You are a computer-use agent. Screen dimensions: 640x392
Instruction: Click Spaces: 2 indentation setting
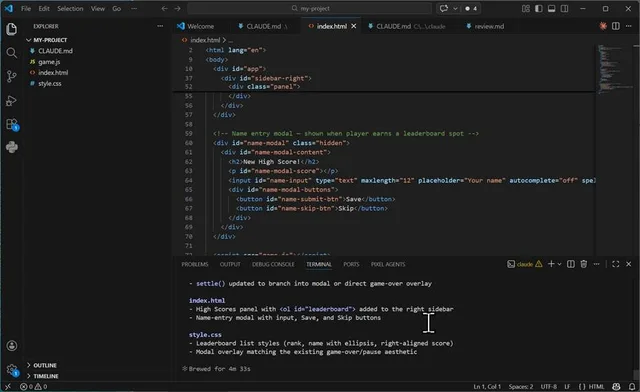click(521, 386)
